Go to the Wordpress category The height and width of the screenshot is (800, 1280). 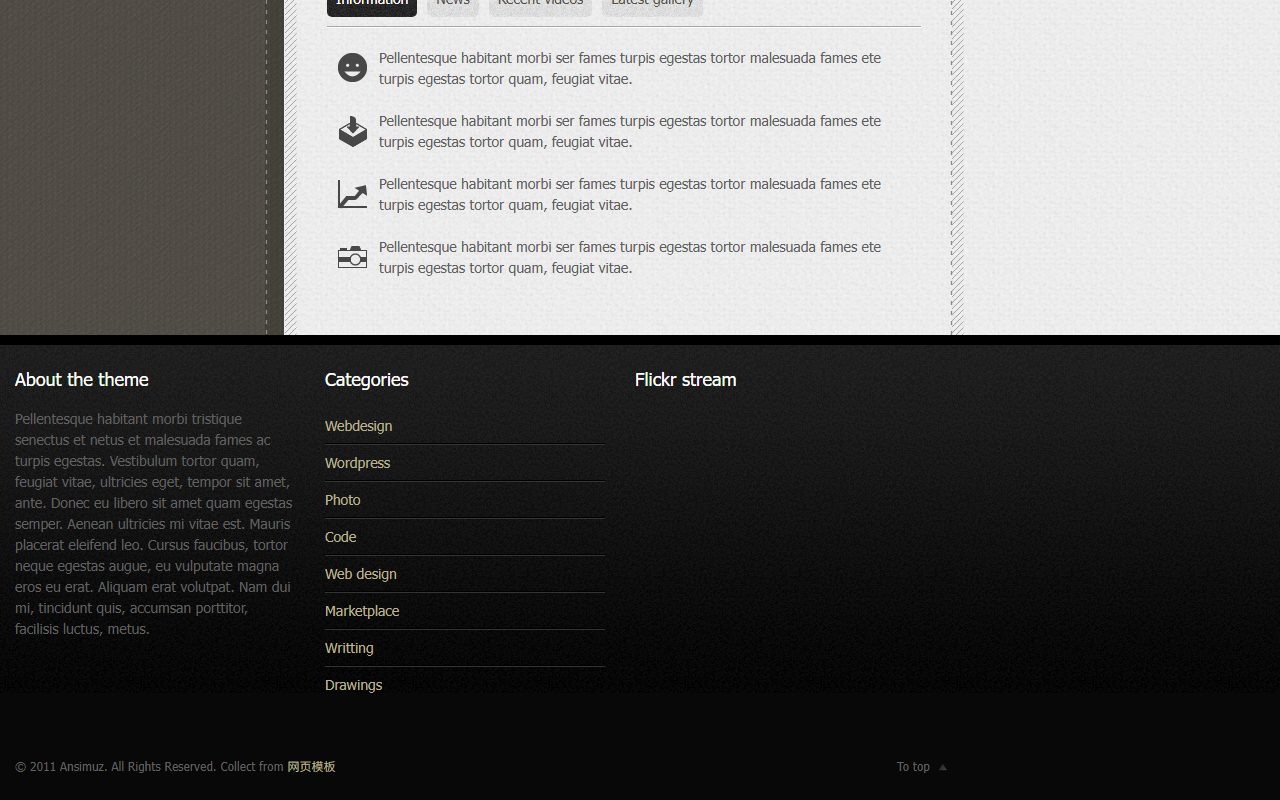click(357, 463)
